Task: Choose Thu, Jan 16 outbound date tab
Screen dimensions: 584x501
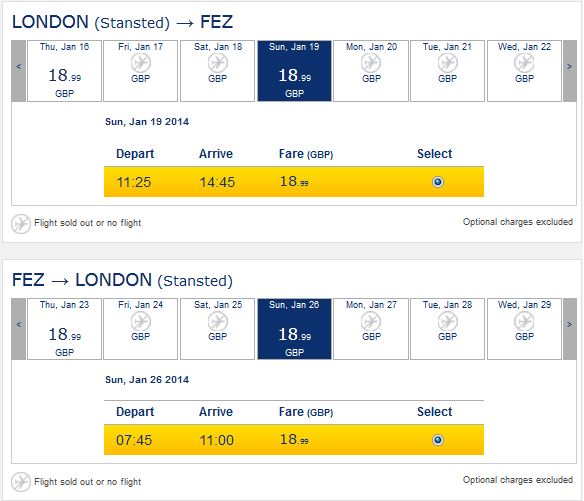Action: [64, 71]
